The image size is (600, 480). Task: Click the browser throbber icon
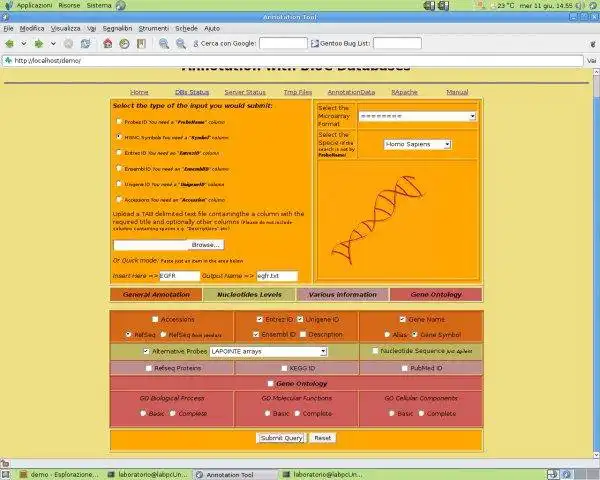pos(593,44)
